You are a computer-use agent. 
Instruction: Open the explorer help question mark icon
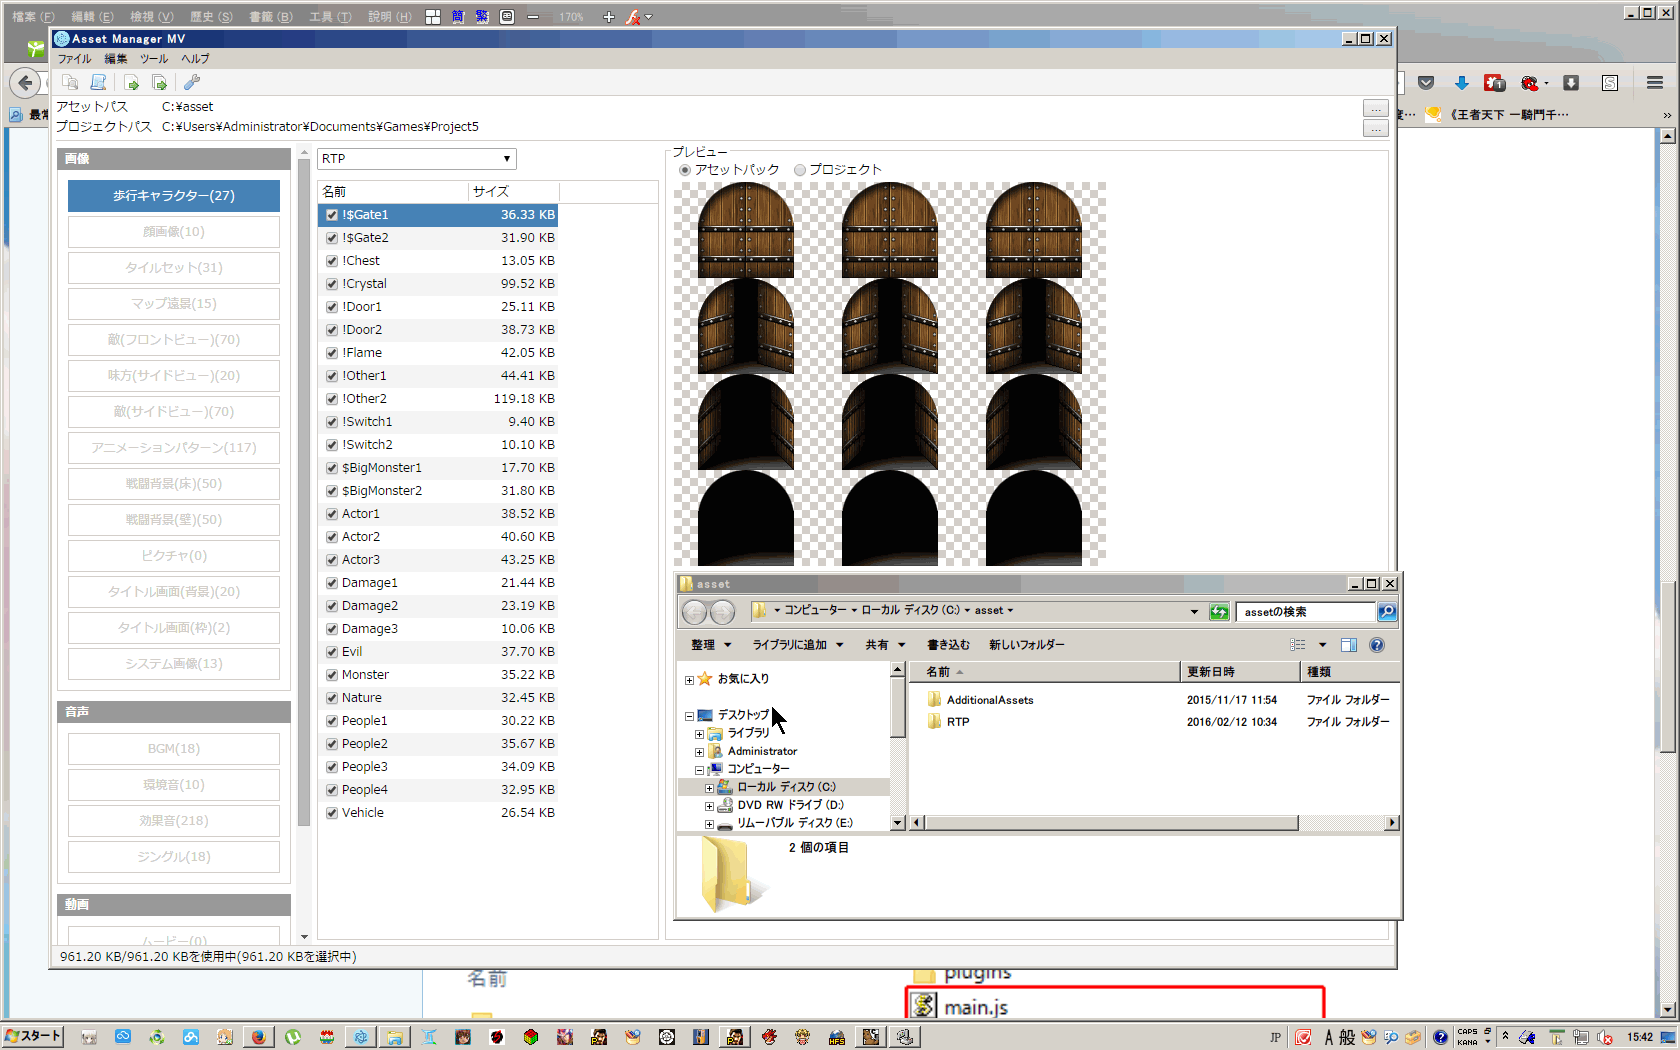tap(1377, 645)
